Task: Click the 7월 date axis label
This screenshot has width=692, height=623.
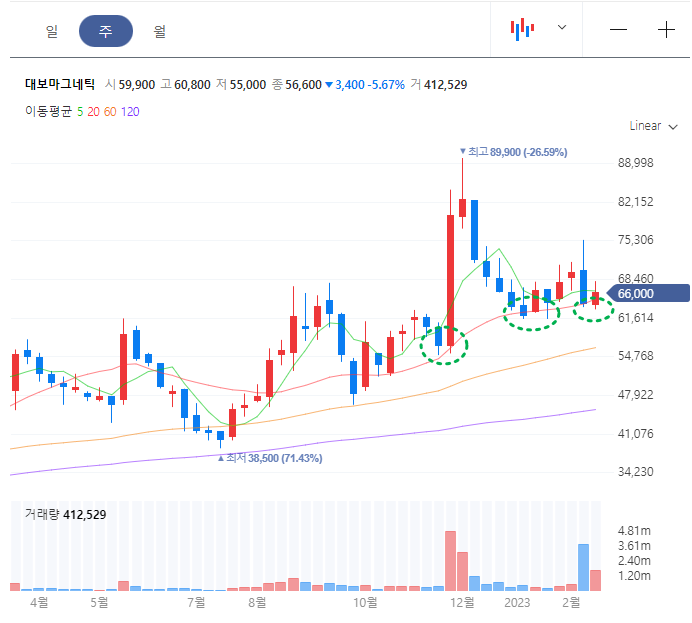Action: [196, 602]
